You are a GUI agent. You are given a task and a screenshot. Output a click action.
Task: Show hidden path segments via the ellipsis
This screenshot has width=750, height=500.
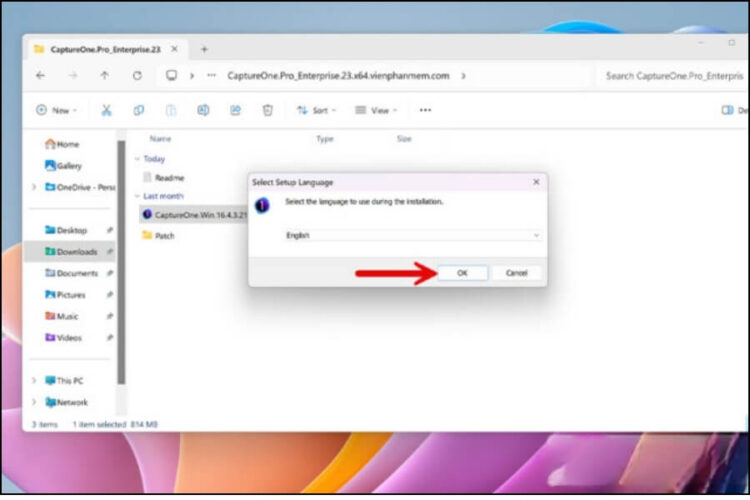tap(211, 76)
